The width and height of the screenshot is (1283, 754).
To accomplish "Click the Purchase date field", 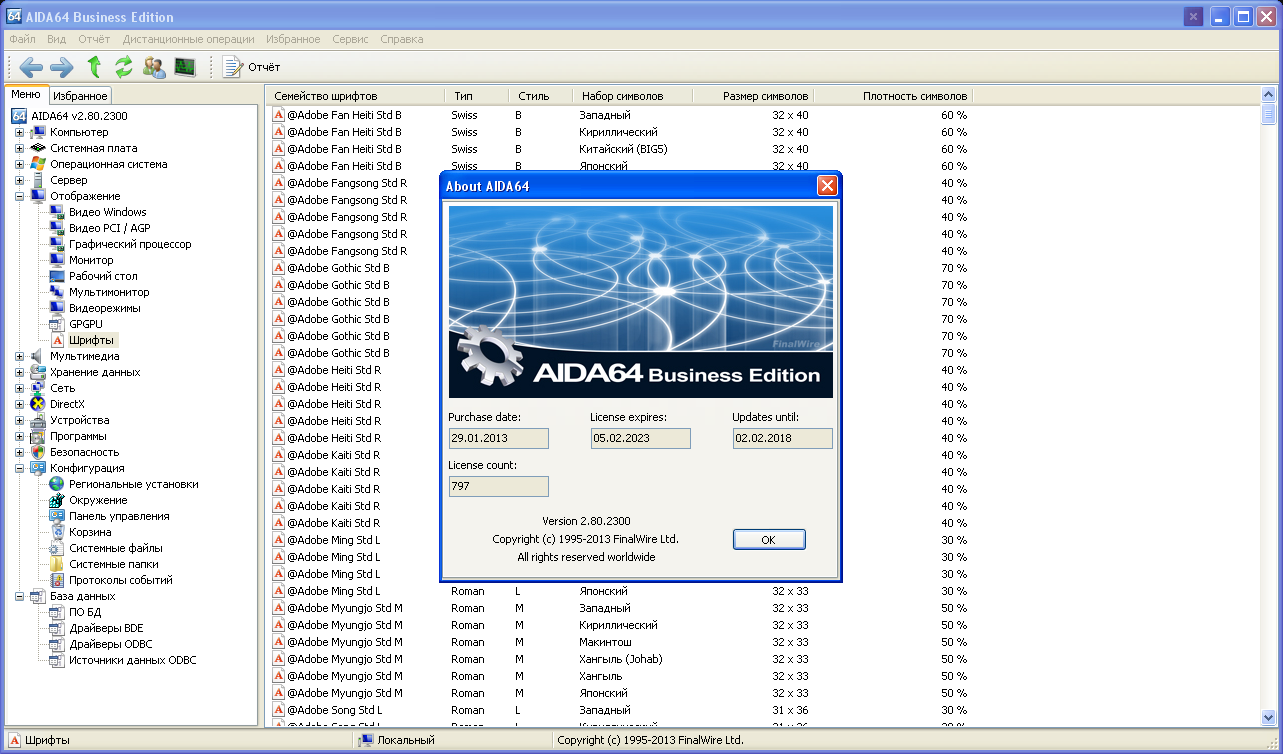I will tap(498, 438).
